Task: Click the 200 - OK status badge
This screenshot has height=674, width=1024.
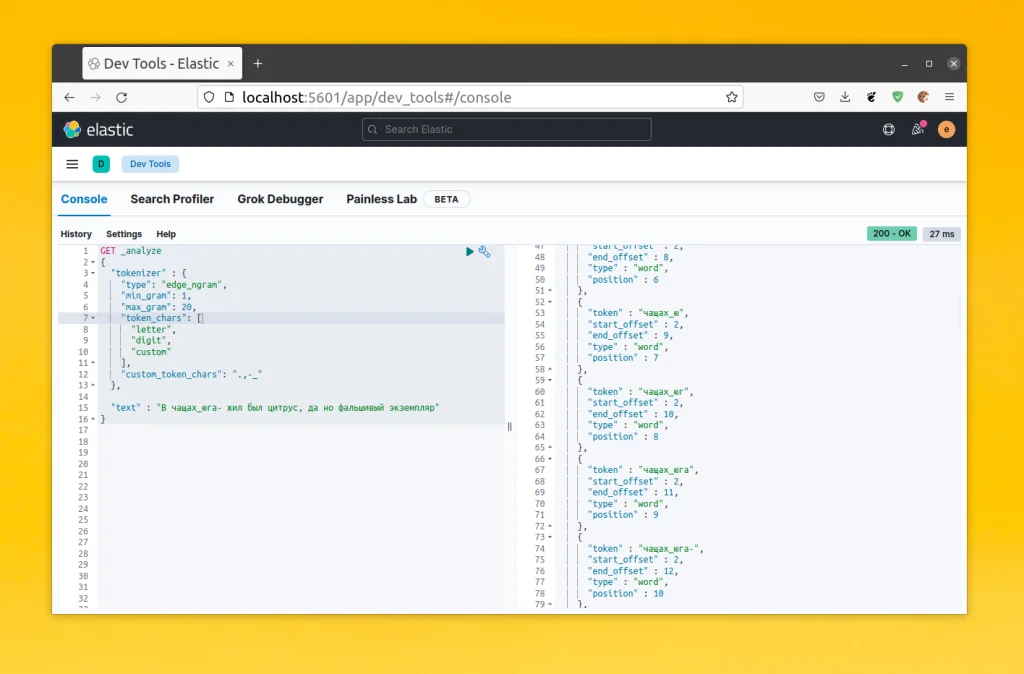Action: (x=891, y=233)
